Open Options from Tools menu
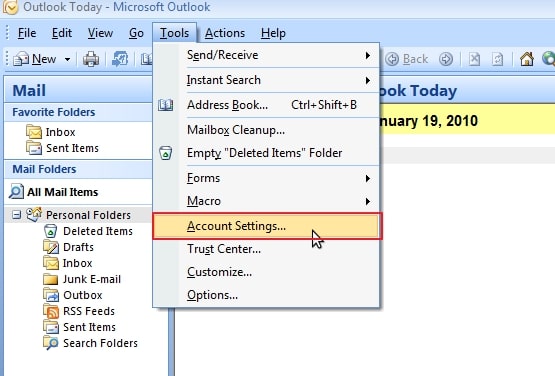Image resolution: width=555 pixels, height=376 pixels. point(266,295)
